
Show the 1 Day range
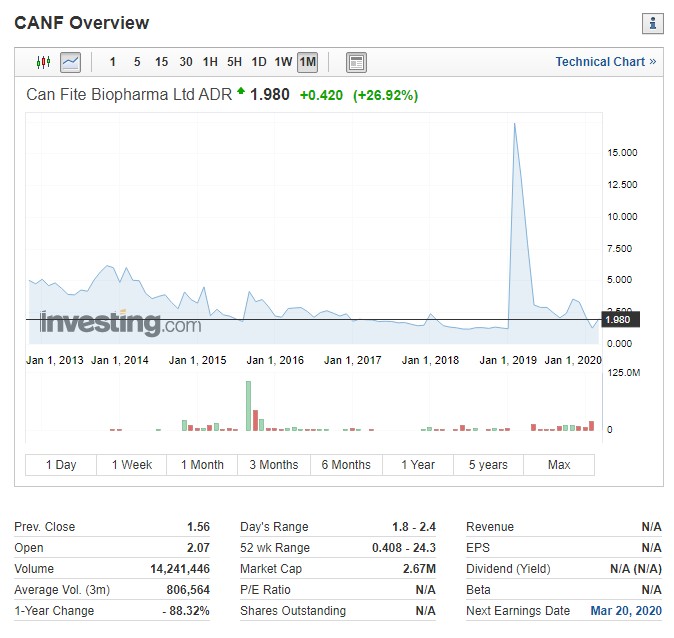(x=61, y=465)
